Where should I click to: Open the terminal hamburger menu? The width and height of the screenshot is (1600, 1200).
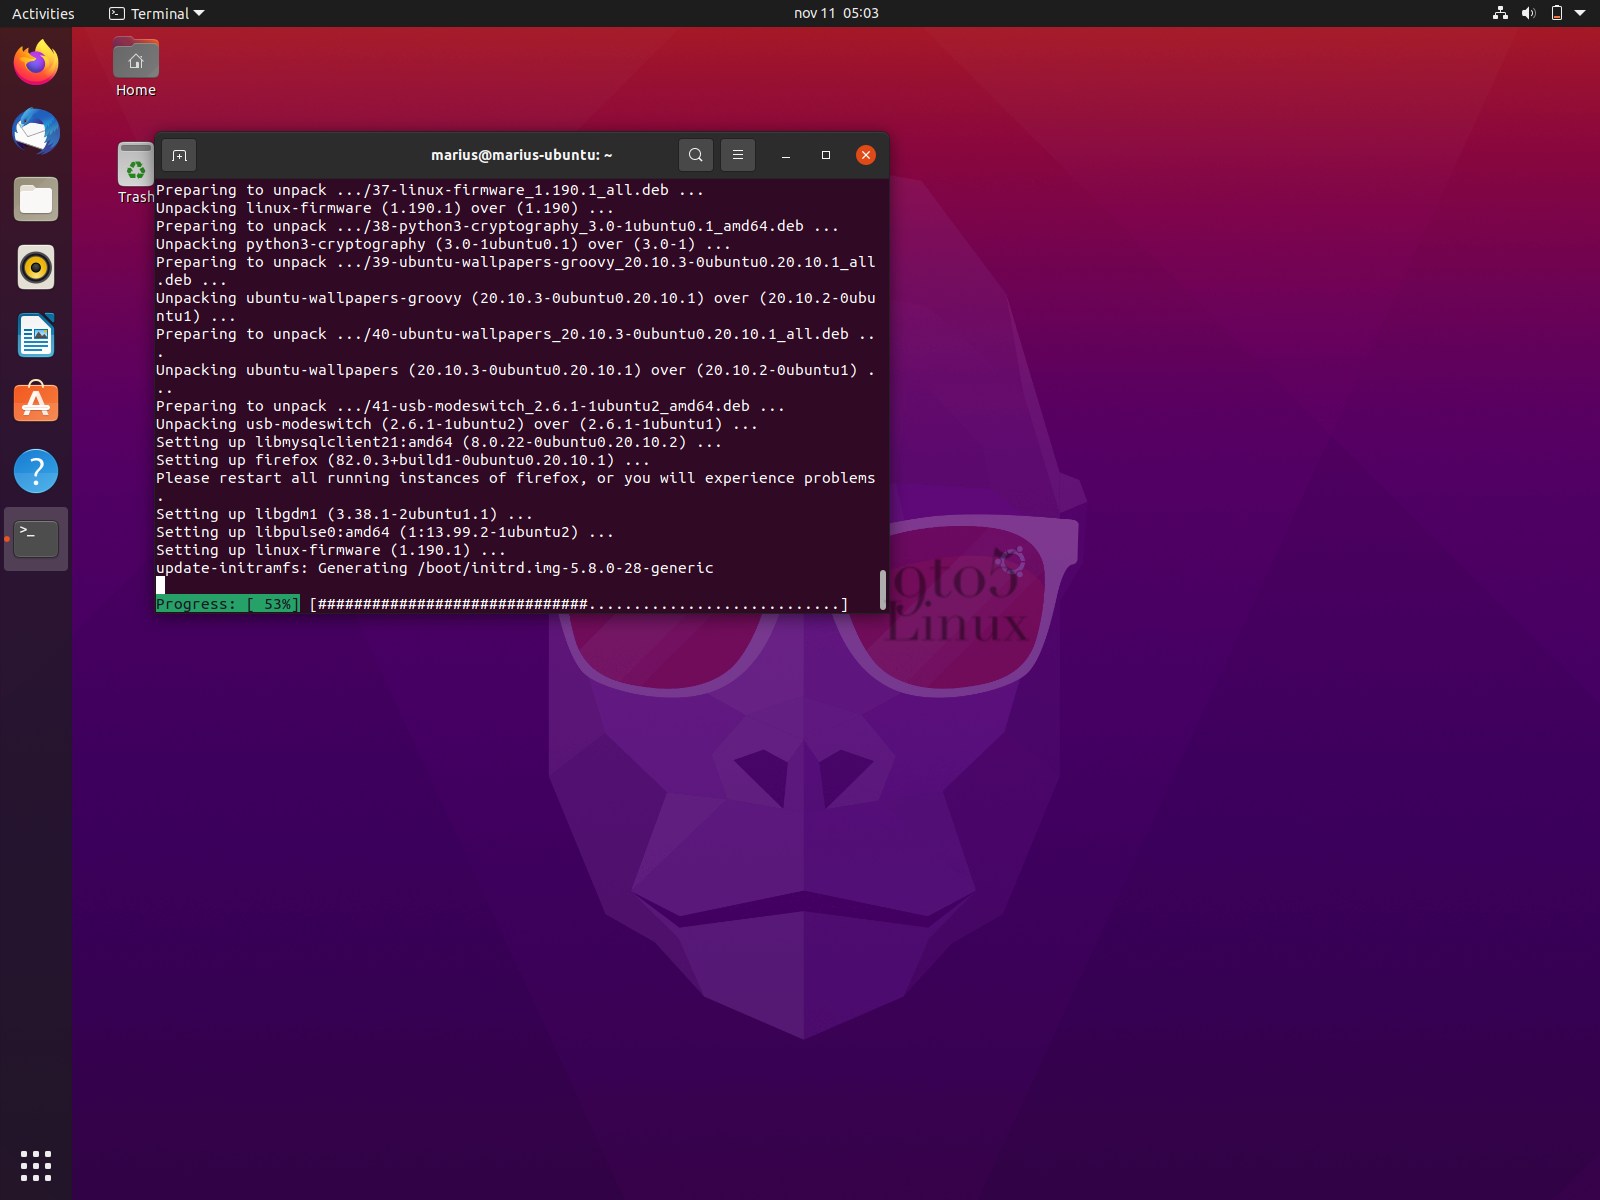[738, 155]
